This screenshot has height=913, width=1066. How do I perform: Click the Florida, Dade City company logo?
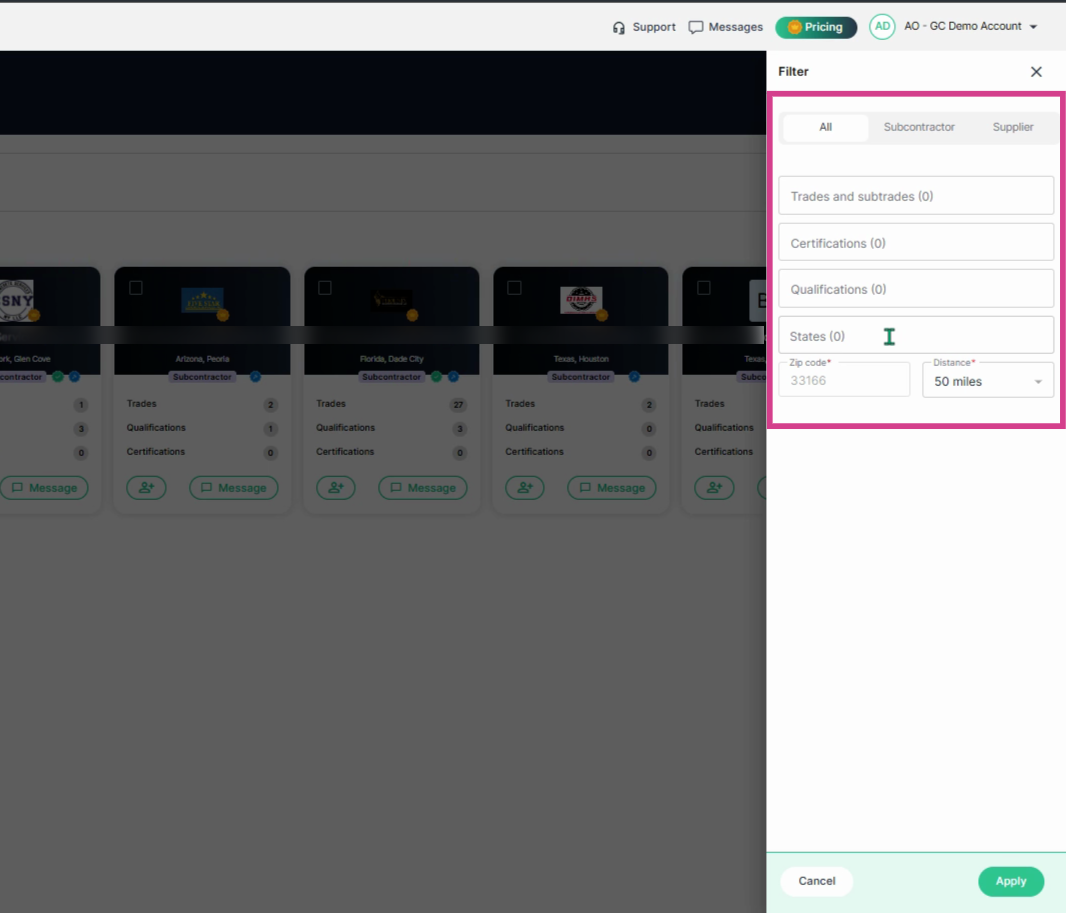[392, 300]
